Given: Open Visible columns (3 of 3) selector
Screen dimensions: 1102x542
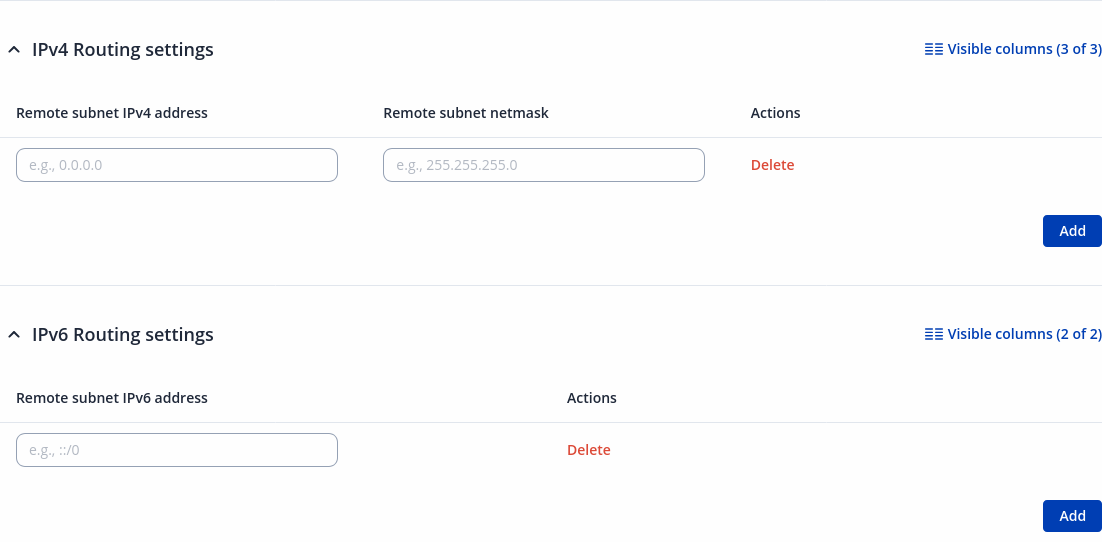Looking at the screenshot, I should click(1024, 49).
